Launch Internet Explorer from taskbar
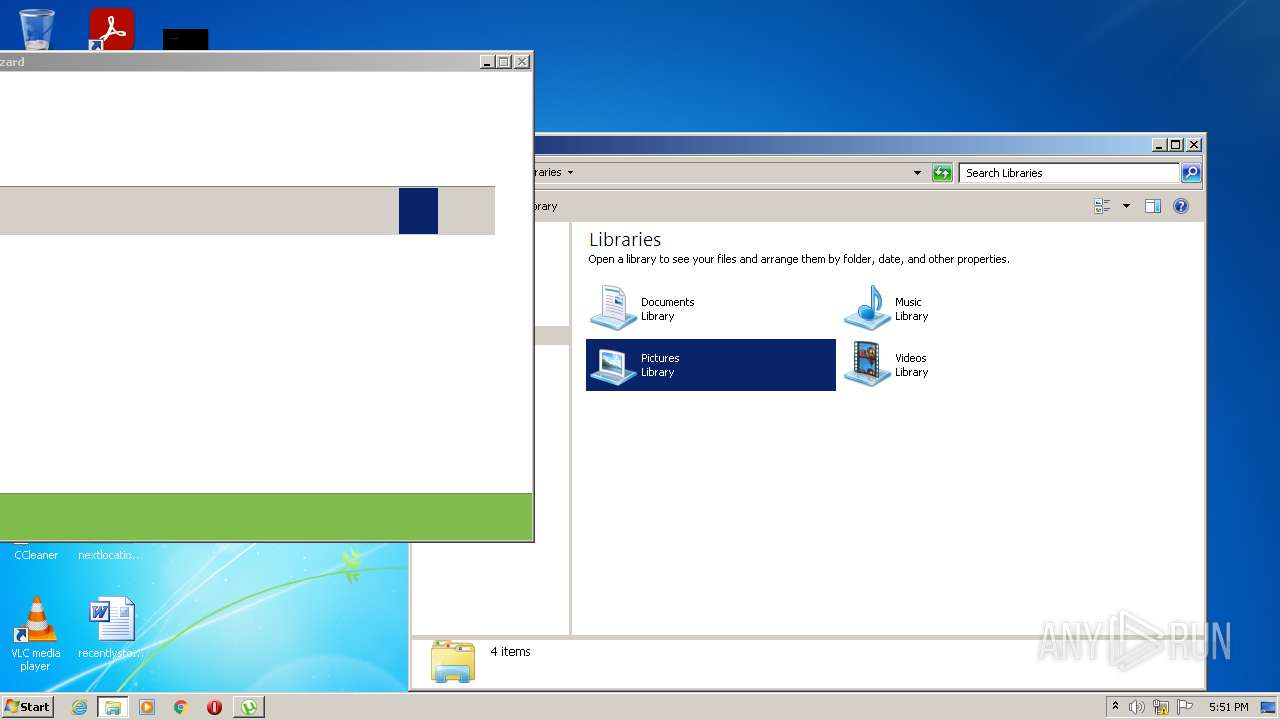The height and width of the screenshot is (720, 1280). [x=80, y=707]
